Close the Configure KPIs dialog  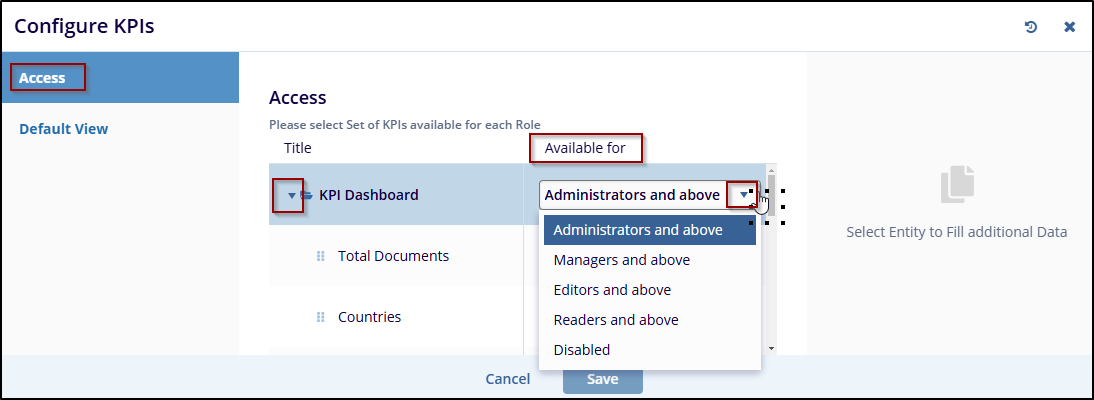tap(1069, 27)
